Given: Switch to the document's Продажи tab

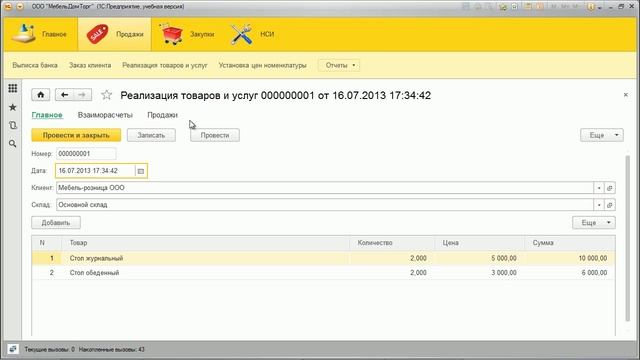Looking at the screenshot, I should (162, 115).
